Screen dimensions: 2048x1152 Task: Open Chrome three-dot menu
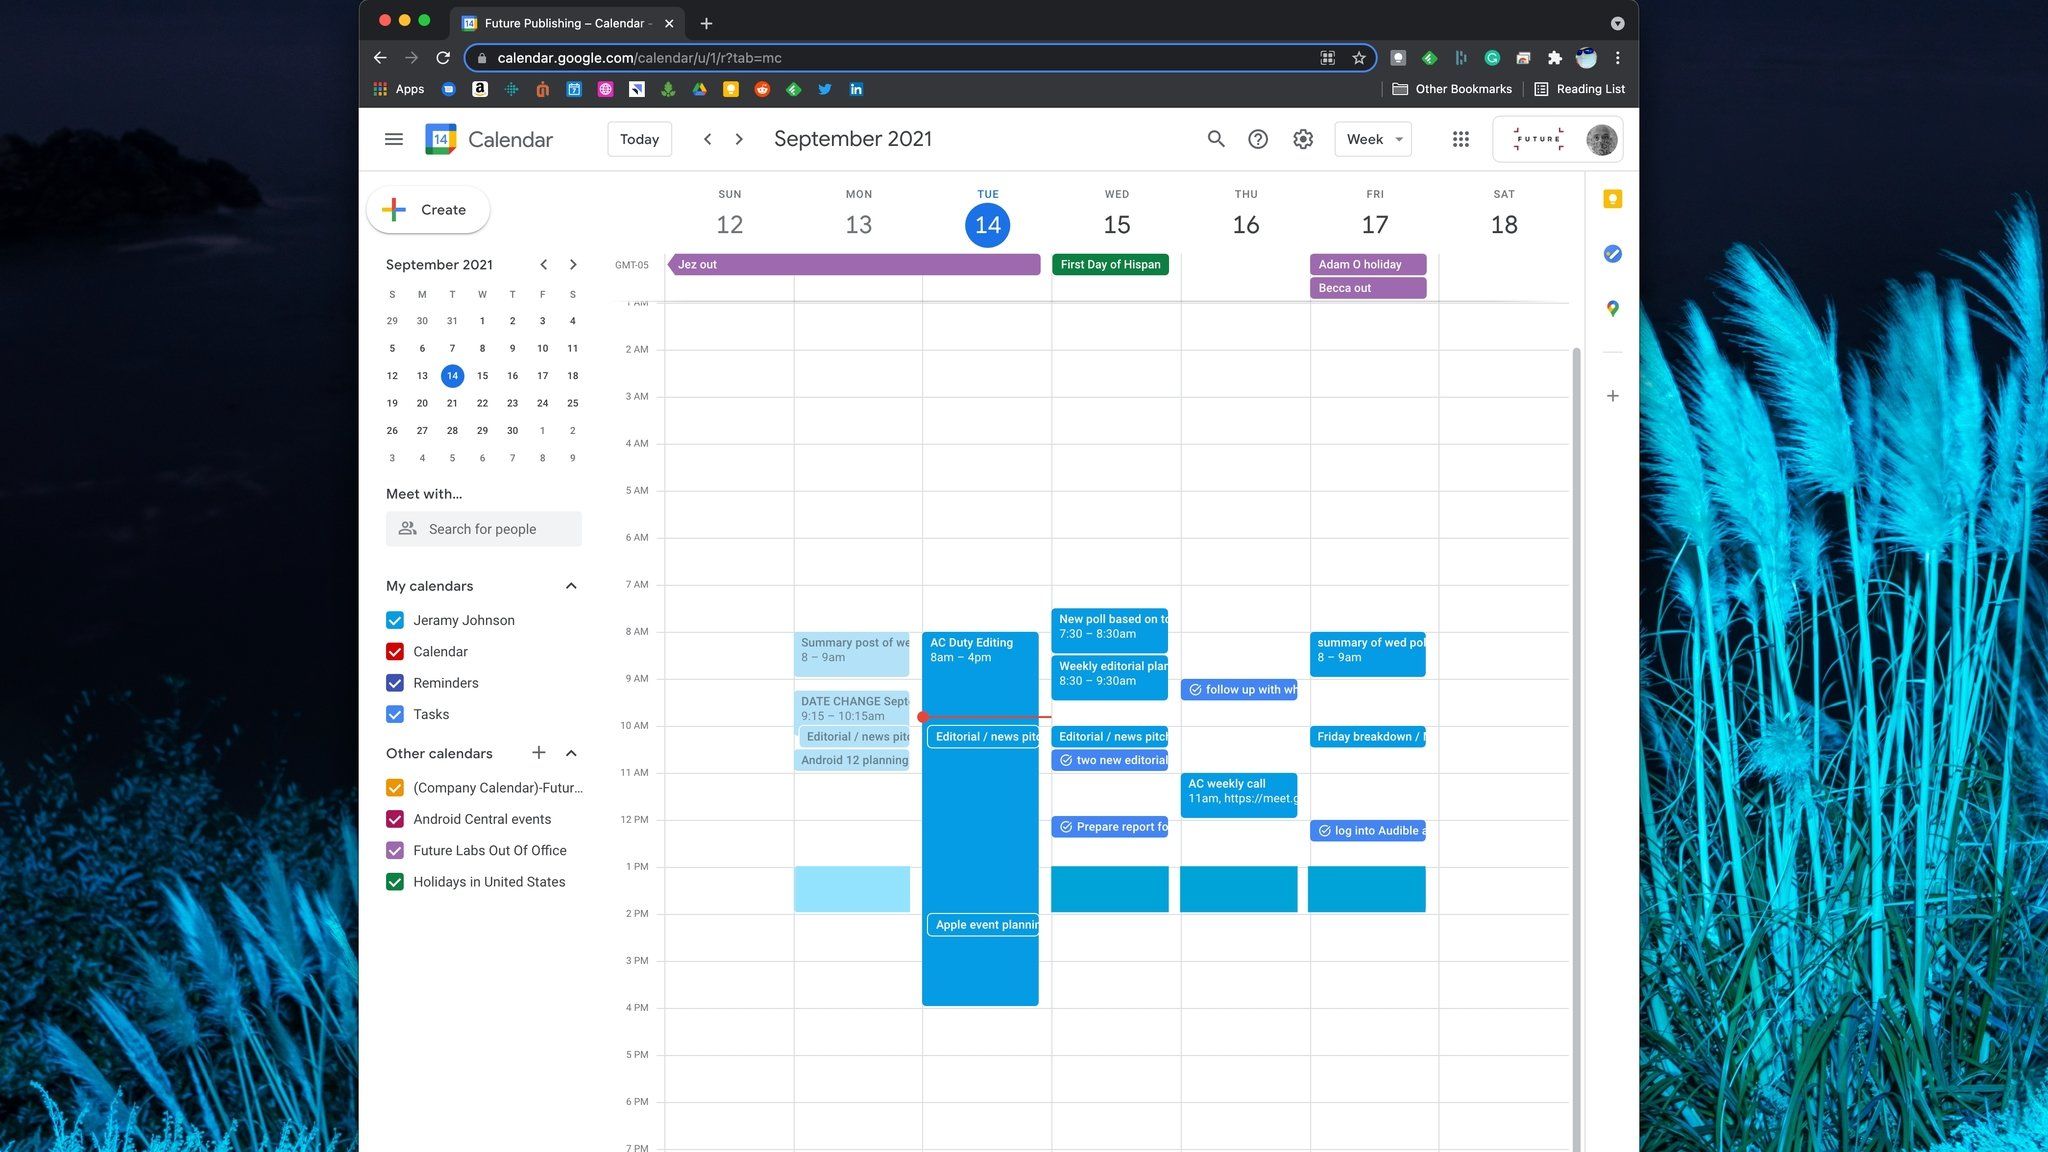(x=1617, y=58)
